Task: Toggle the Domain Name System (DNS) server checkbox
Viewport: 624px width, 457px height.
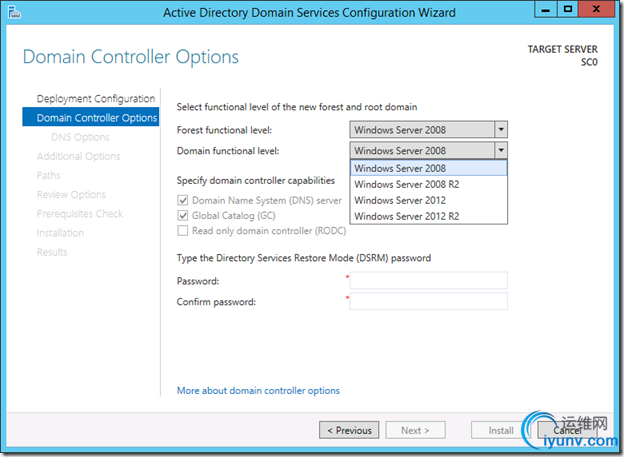Action: (183, 200)
